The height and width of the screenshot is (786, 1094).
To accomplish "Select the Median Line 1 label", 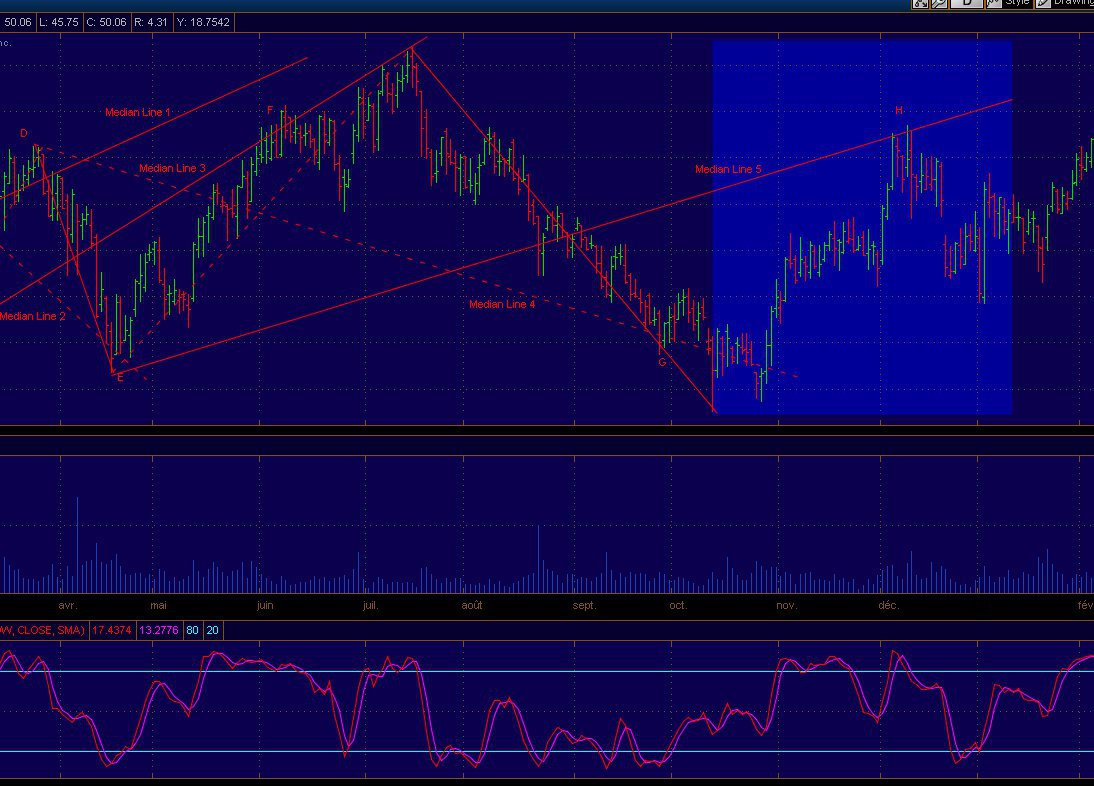I will (x=138, y=113).
